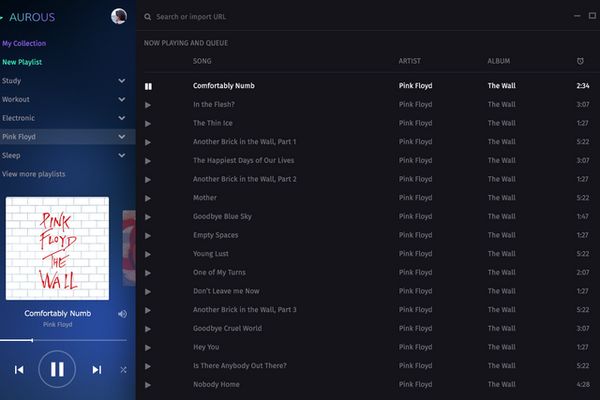Click View more playlists link
The image size is (600, 400).
[x=34, y=174]
